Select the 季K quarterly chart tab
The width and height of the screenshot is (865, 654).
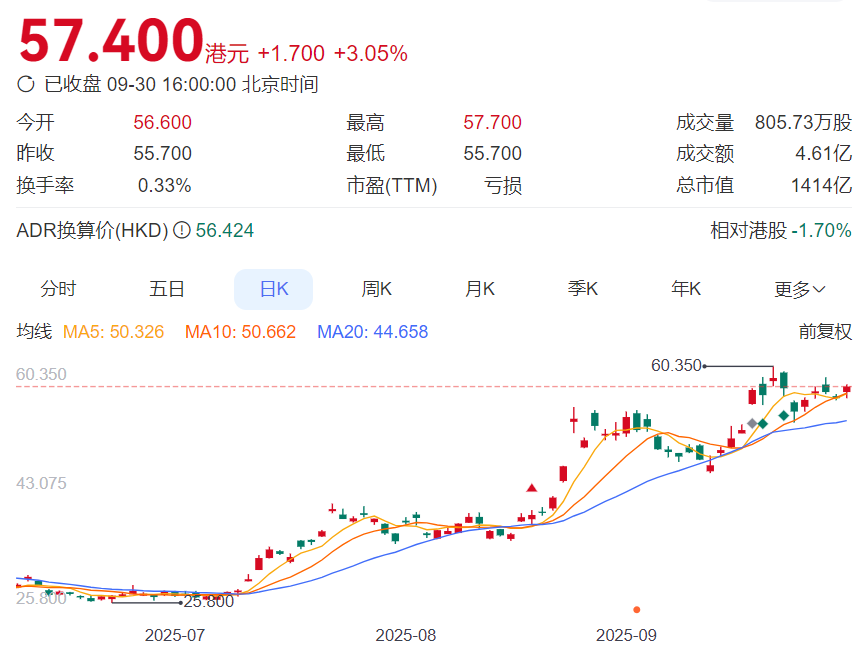pyautogui.click(x=582, y=288)
